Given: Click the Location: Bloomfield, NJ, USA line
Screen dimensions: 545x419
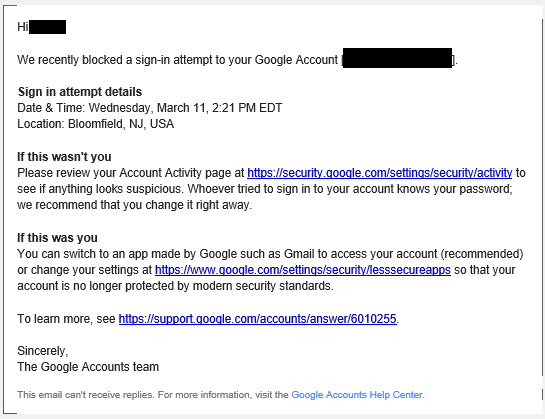Looking at the screenshot, I should tap(96, 124).
